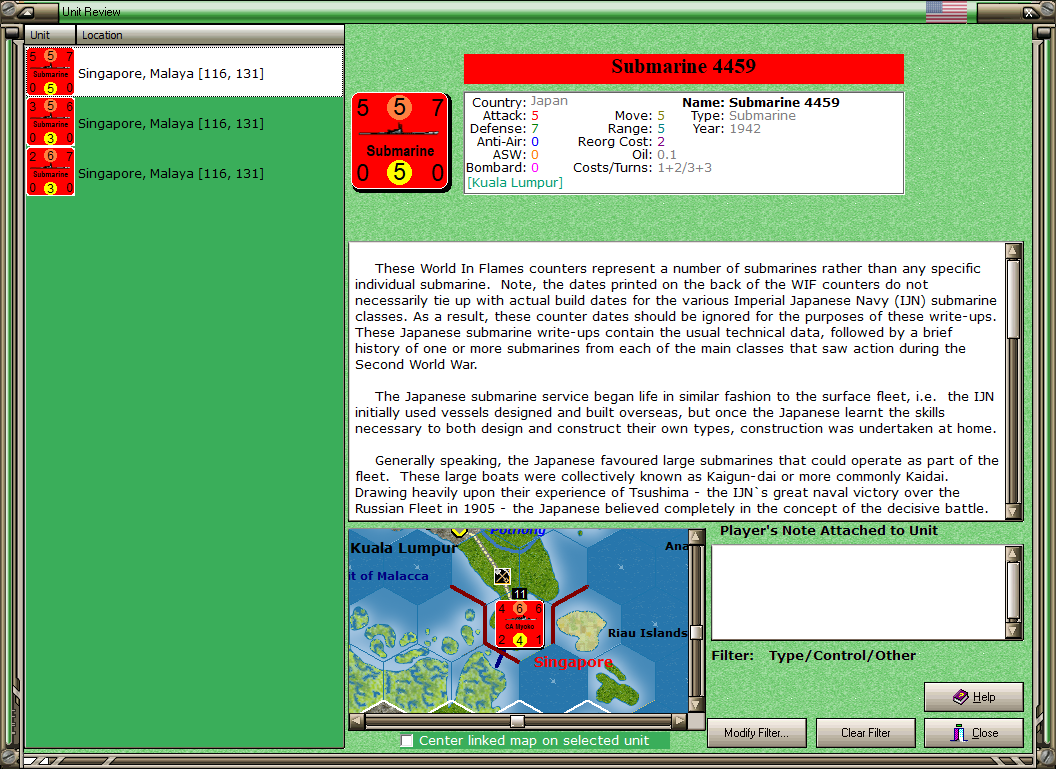
Task: Open Help
Action: click(973, 697)
